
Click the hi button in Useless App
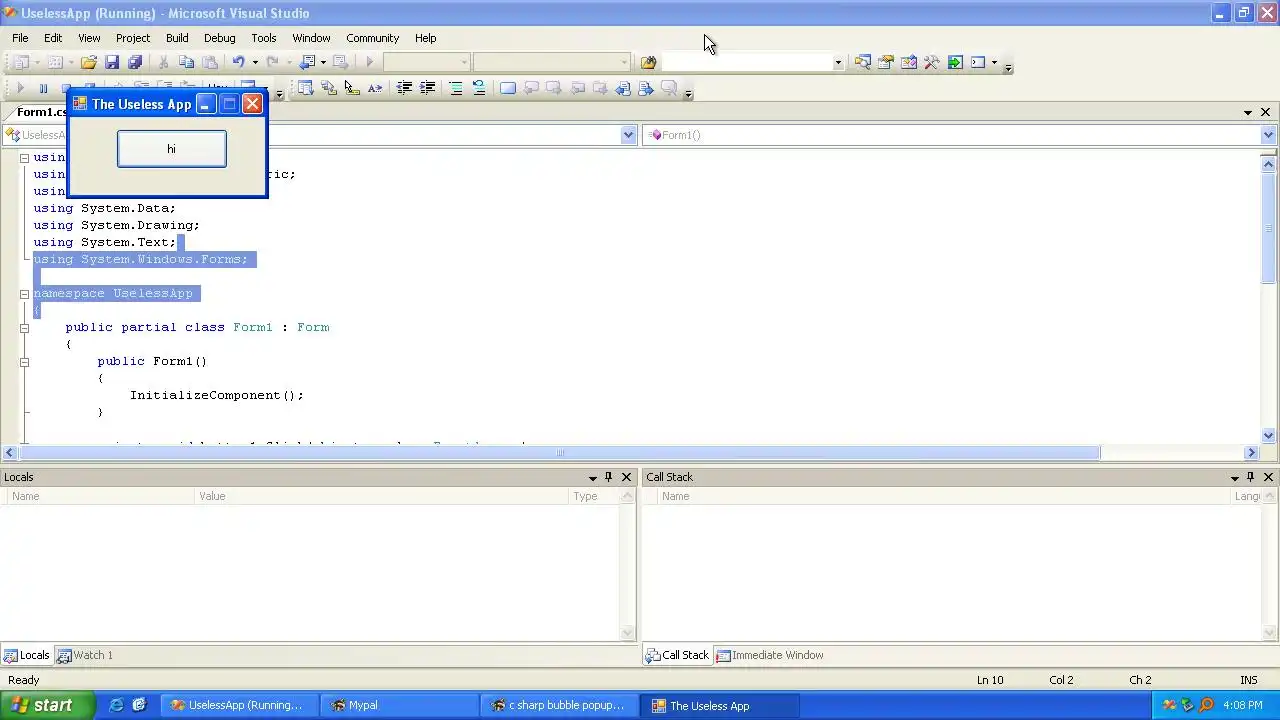(x=172, y=149)
